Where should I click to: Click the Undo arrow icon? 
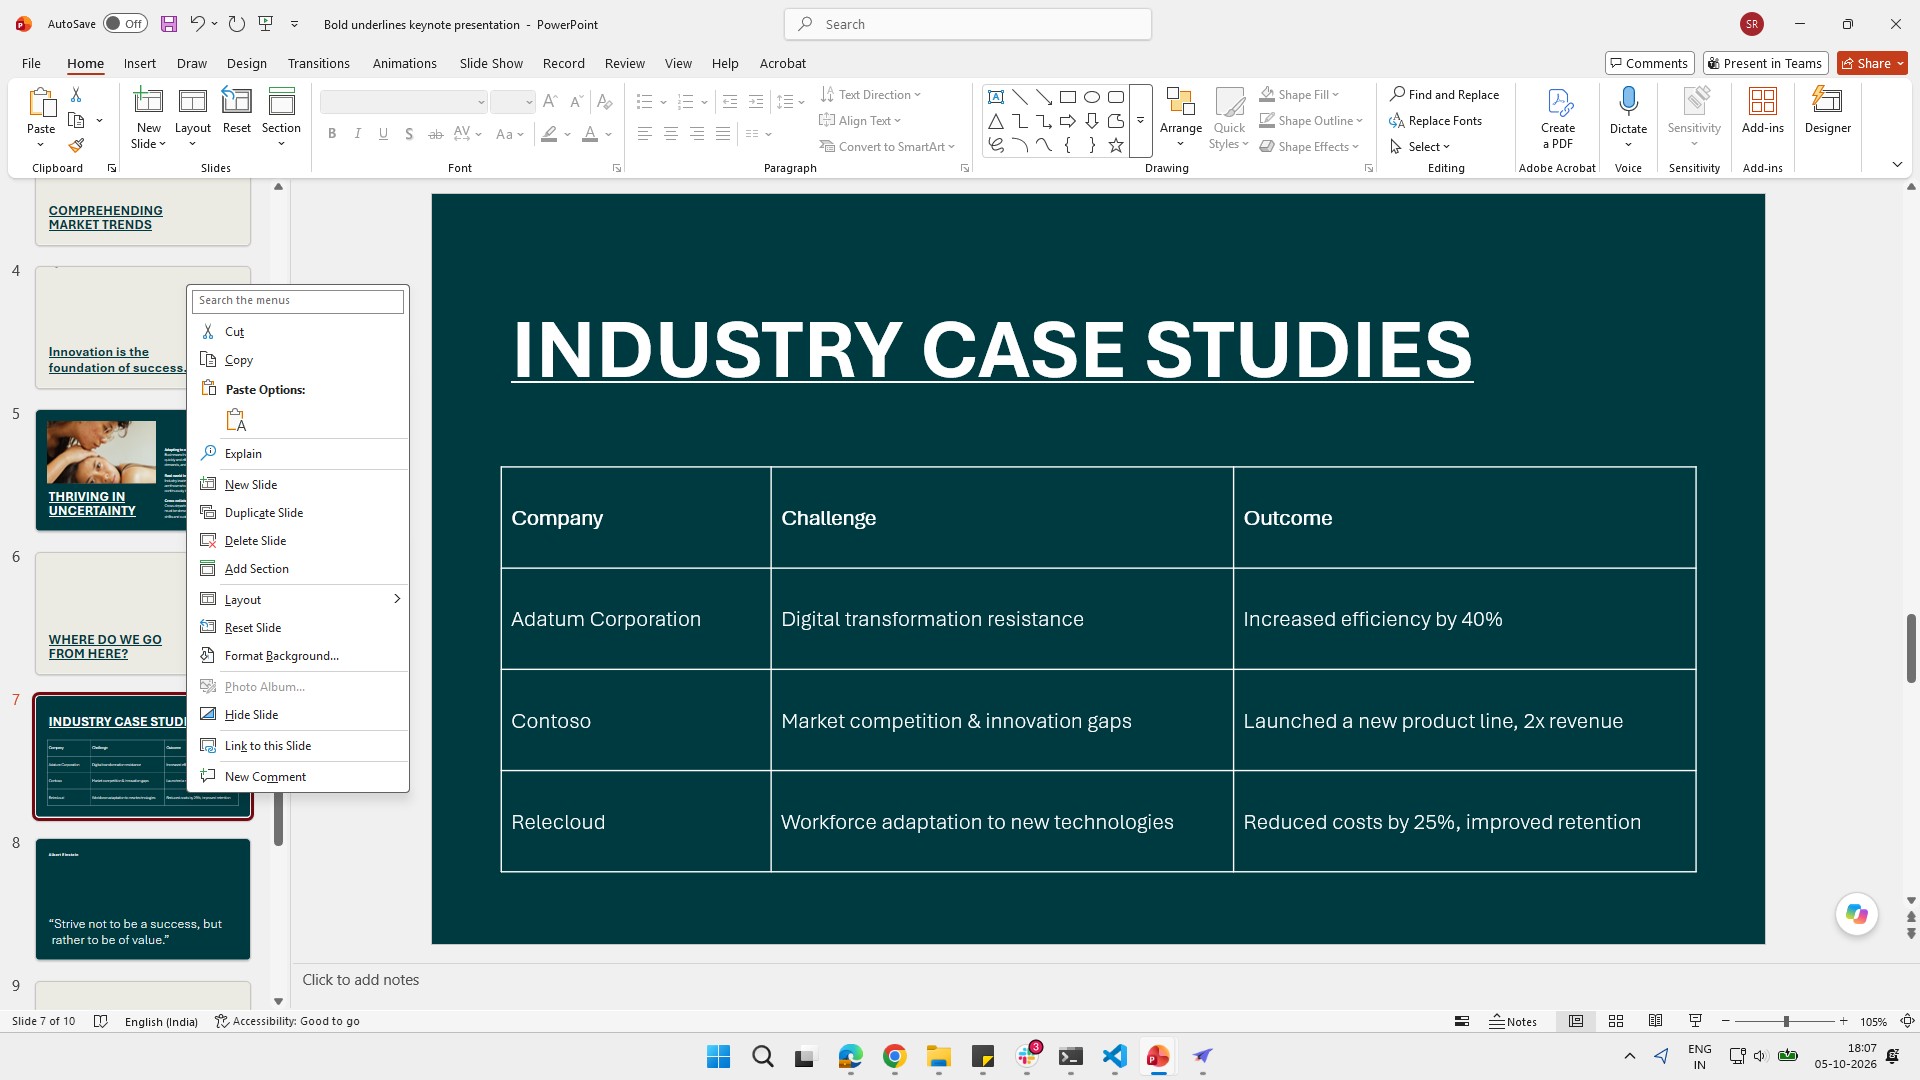197,24
